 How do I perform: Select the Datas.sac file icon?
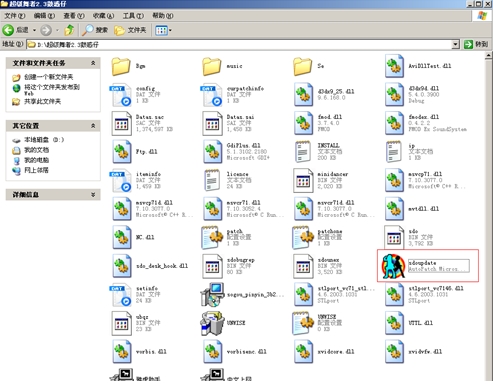coord(121,123)
